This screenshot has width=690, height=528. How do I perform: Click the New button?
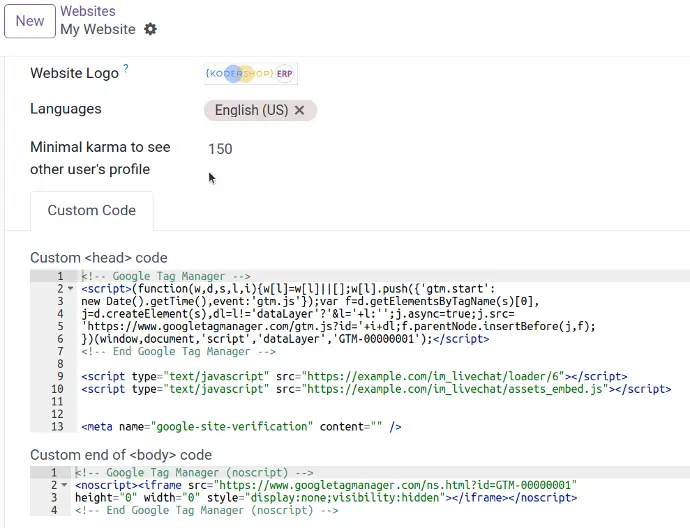[30, 21]
